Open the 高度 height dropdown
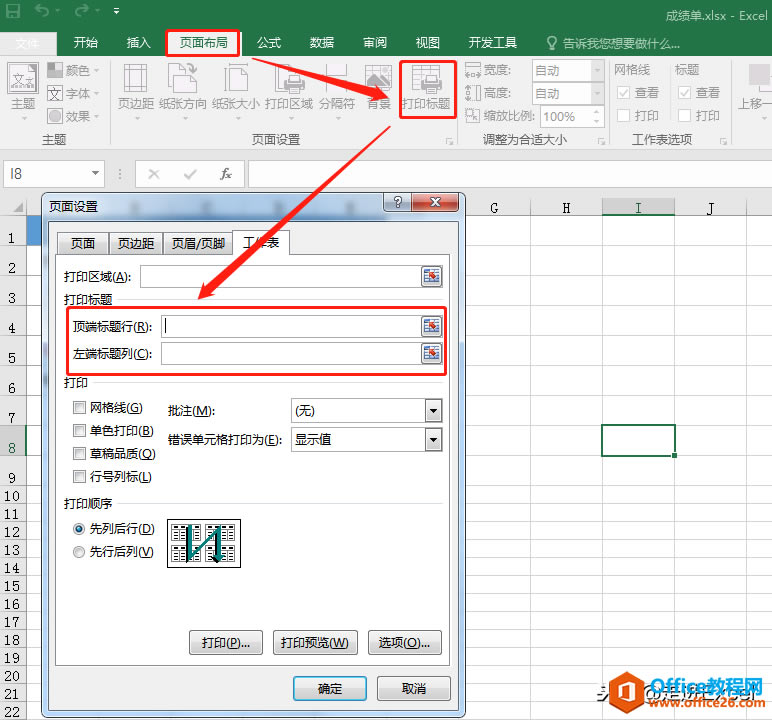 click(x=597, y=93)
